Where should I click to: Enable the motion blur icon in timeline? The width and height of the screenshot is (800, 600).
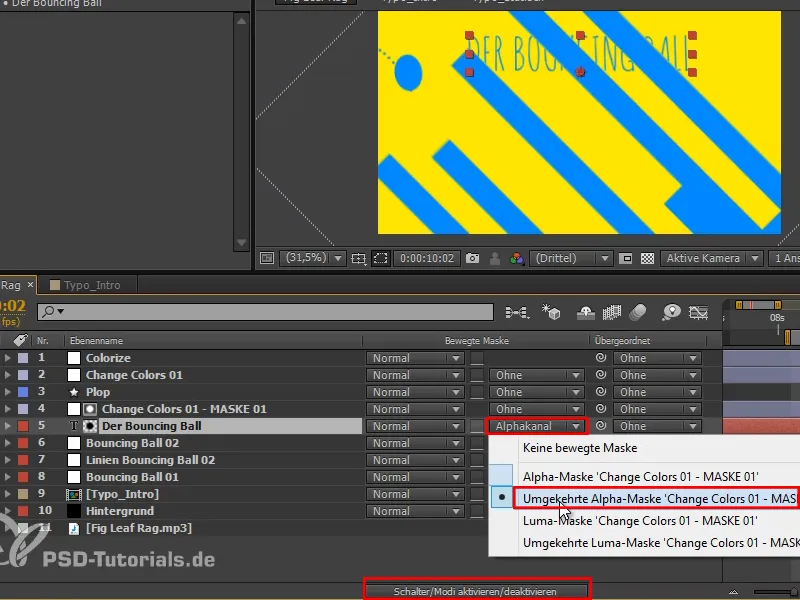[638, 312]
